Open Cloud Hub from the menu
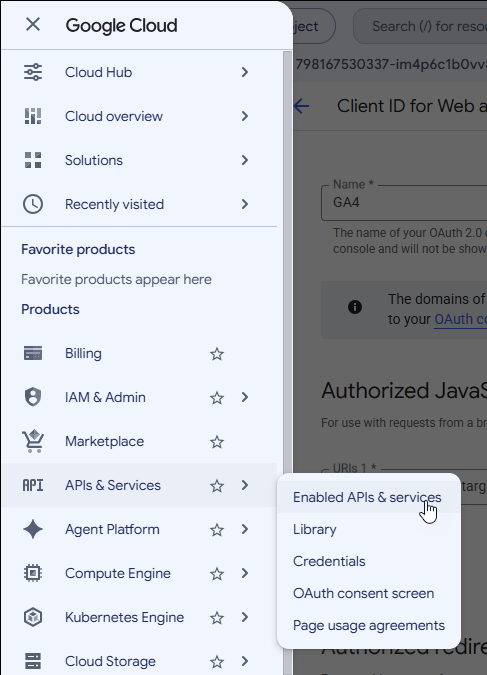Viewport: 487px width, 675px height. tap(99, 72)
